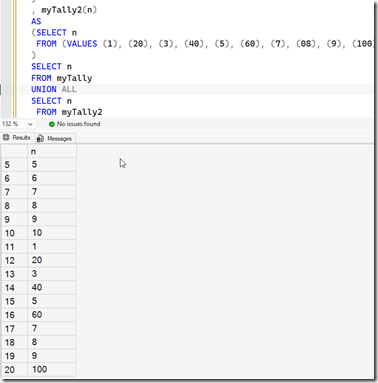This screenshot has width=378, height=383.
Task: Select row header 18 in results grid
Action: pyautogui.click(x=14, y=342)
